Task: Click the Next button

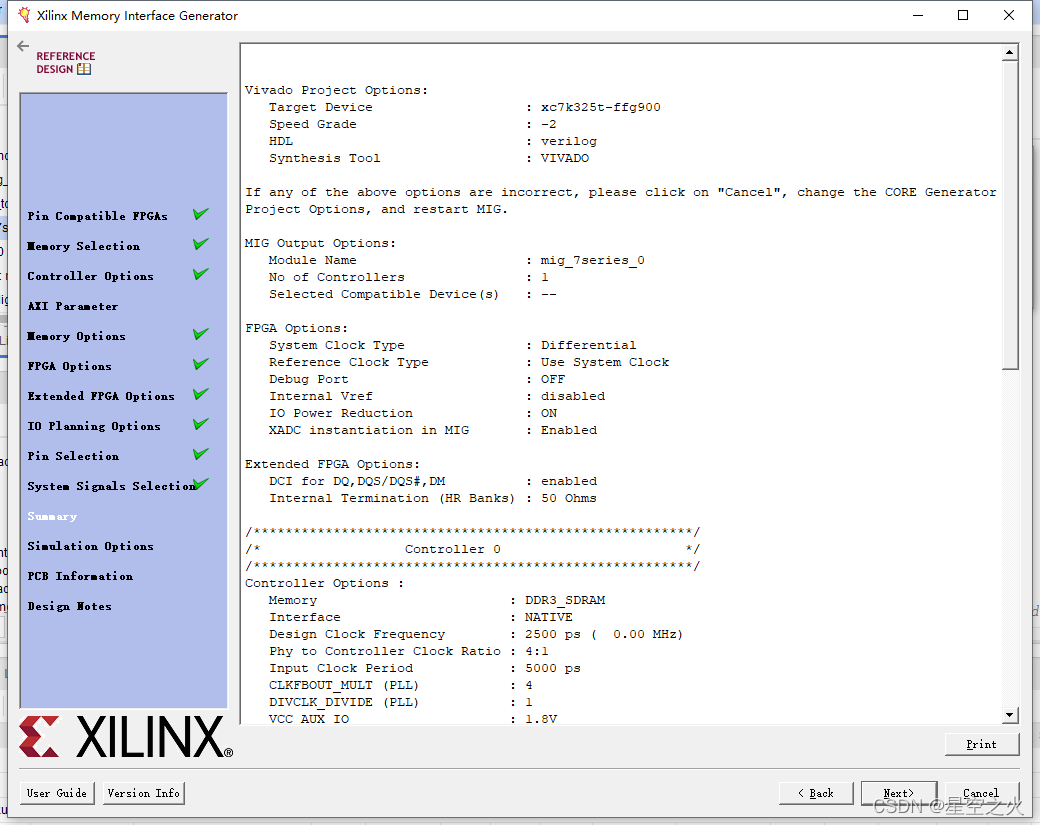Action: pos(899,793)
